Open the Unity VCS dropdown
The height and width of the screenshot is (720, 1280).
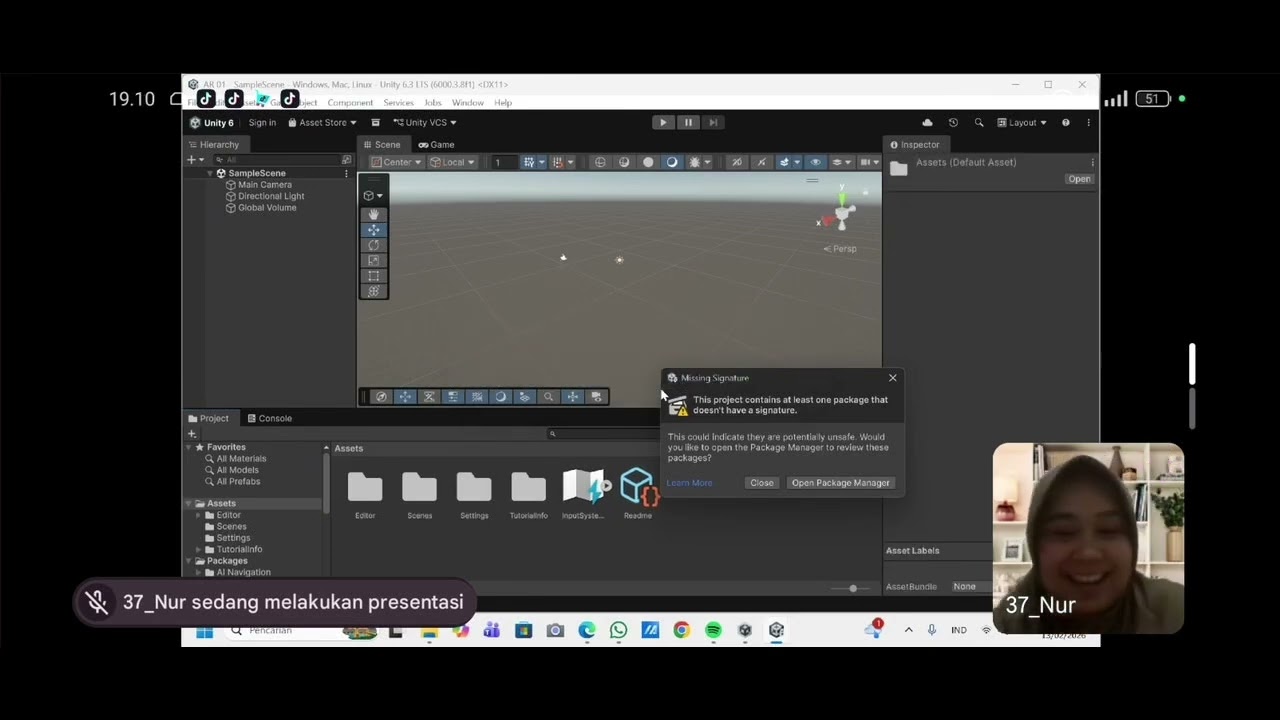pos(425,122)
